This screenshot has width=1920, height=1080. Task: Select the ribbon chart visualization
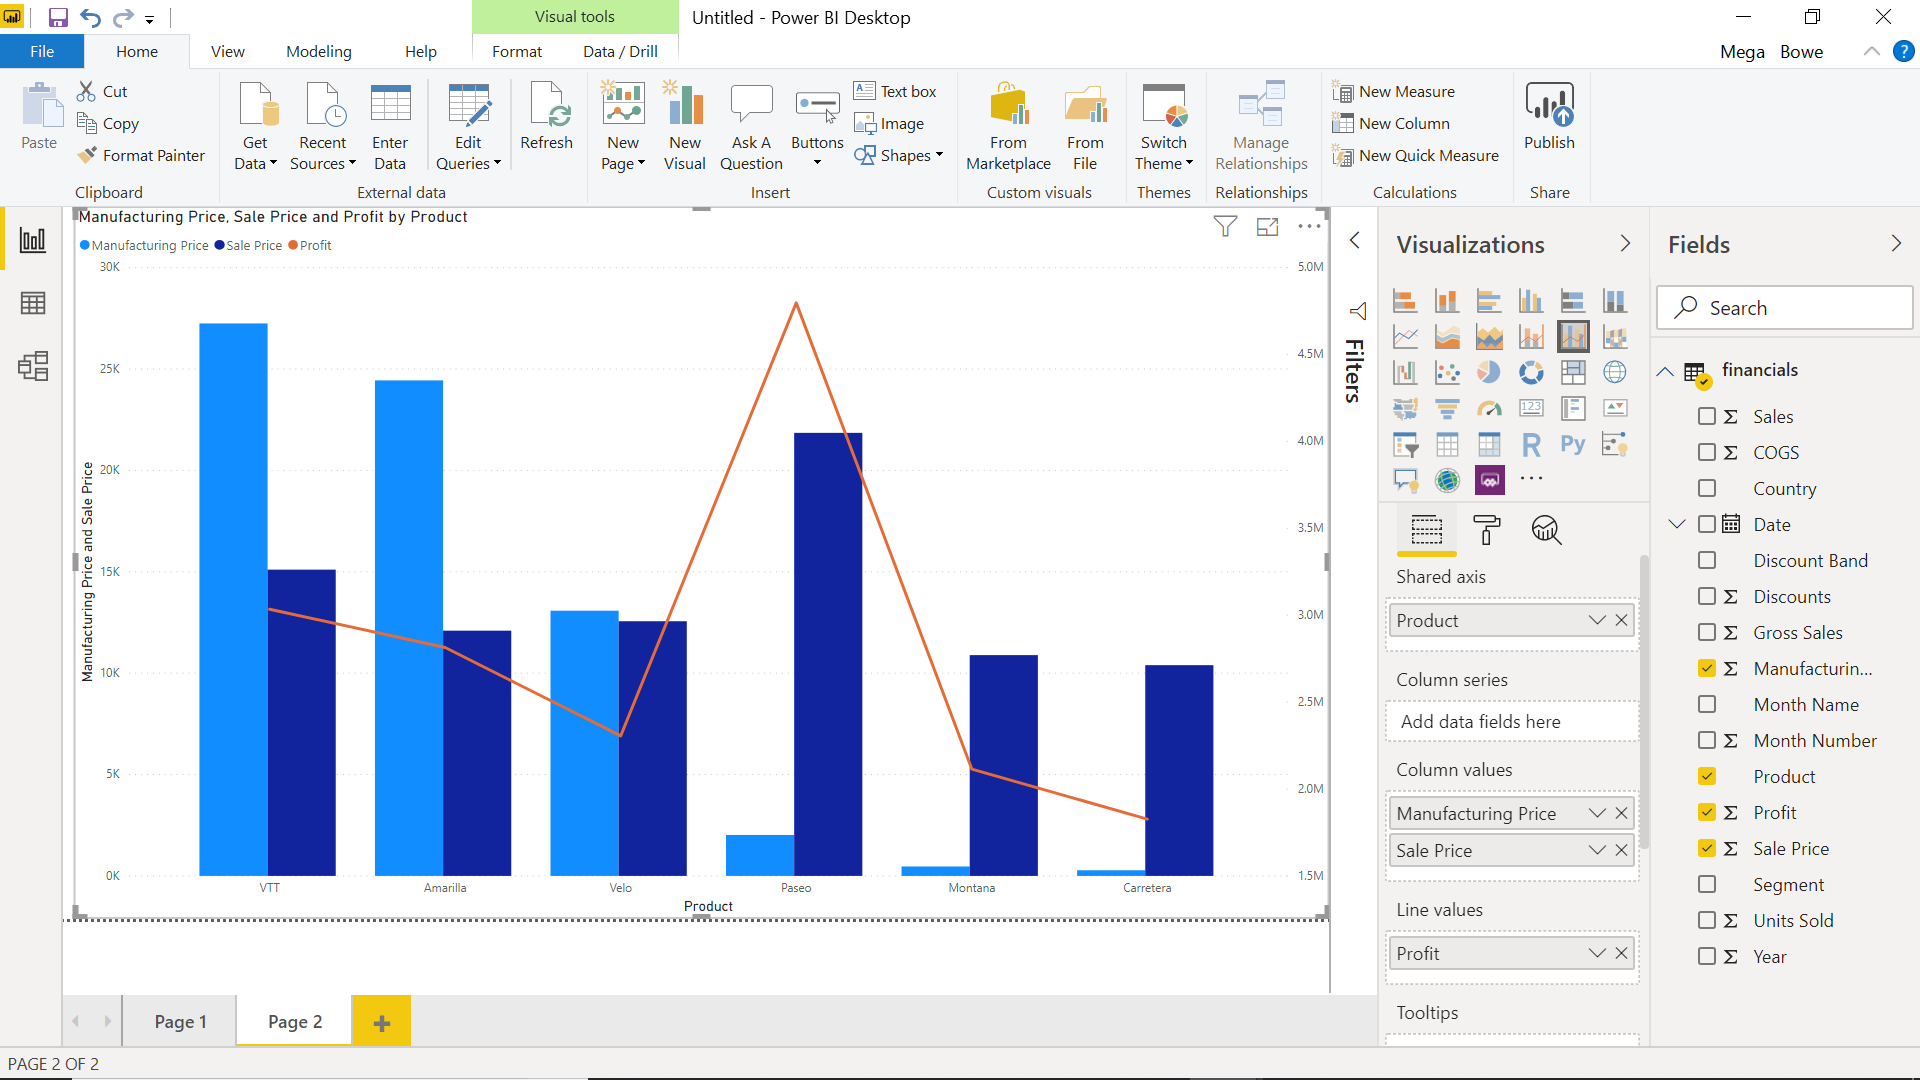pyautogui.click(x=1615, y=337)
